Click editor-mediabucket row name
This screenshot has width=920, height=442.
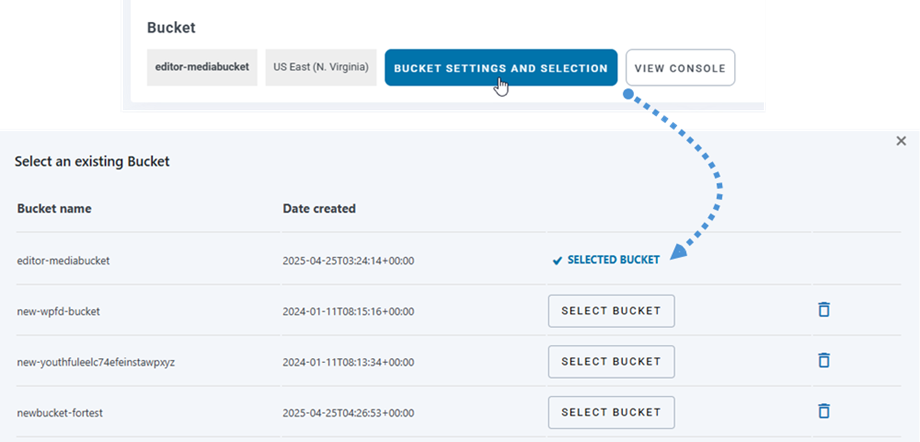point(64,260)
